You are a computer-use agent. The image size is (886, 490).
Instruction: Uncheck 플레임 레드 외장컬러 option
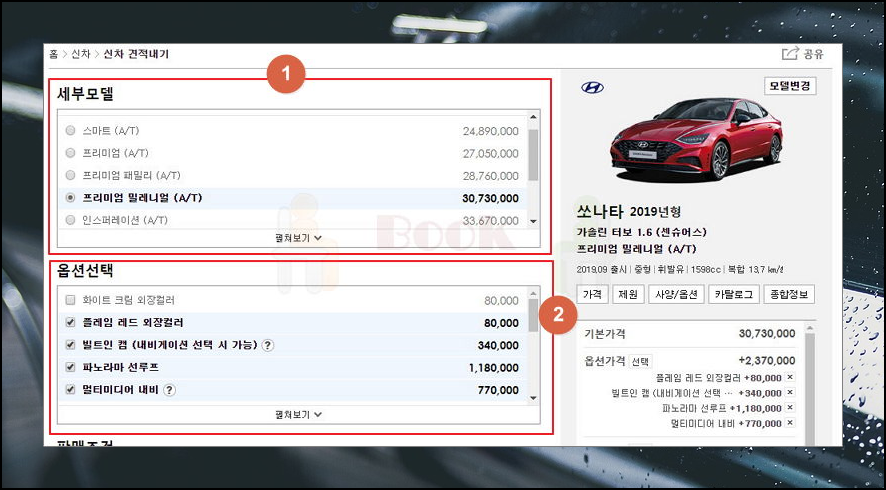pos(70,323)
